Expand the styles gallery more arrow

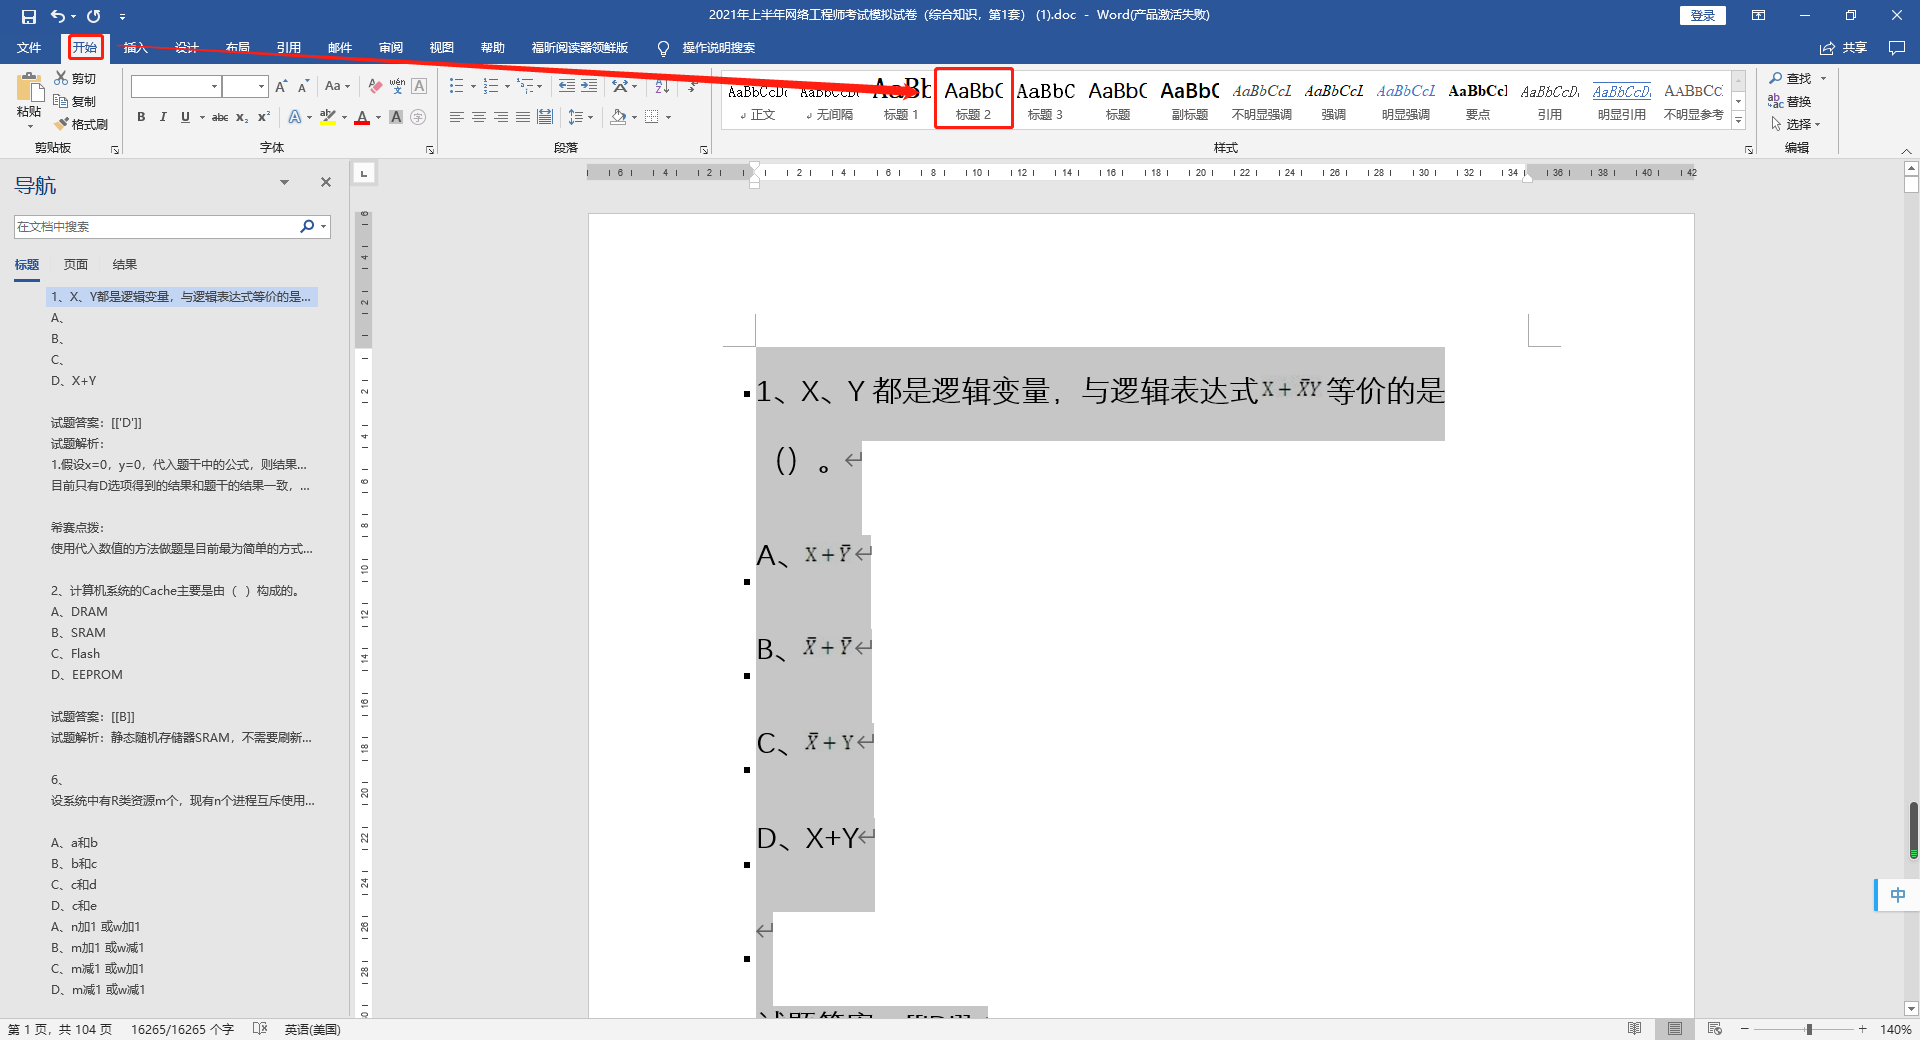click(1739, 121)
